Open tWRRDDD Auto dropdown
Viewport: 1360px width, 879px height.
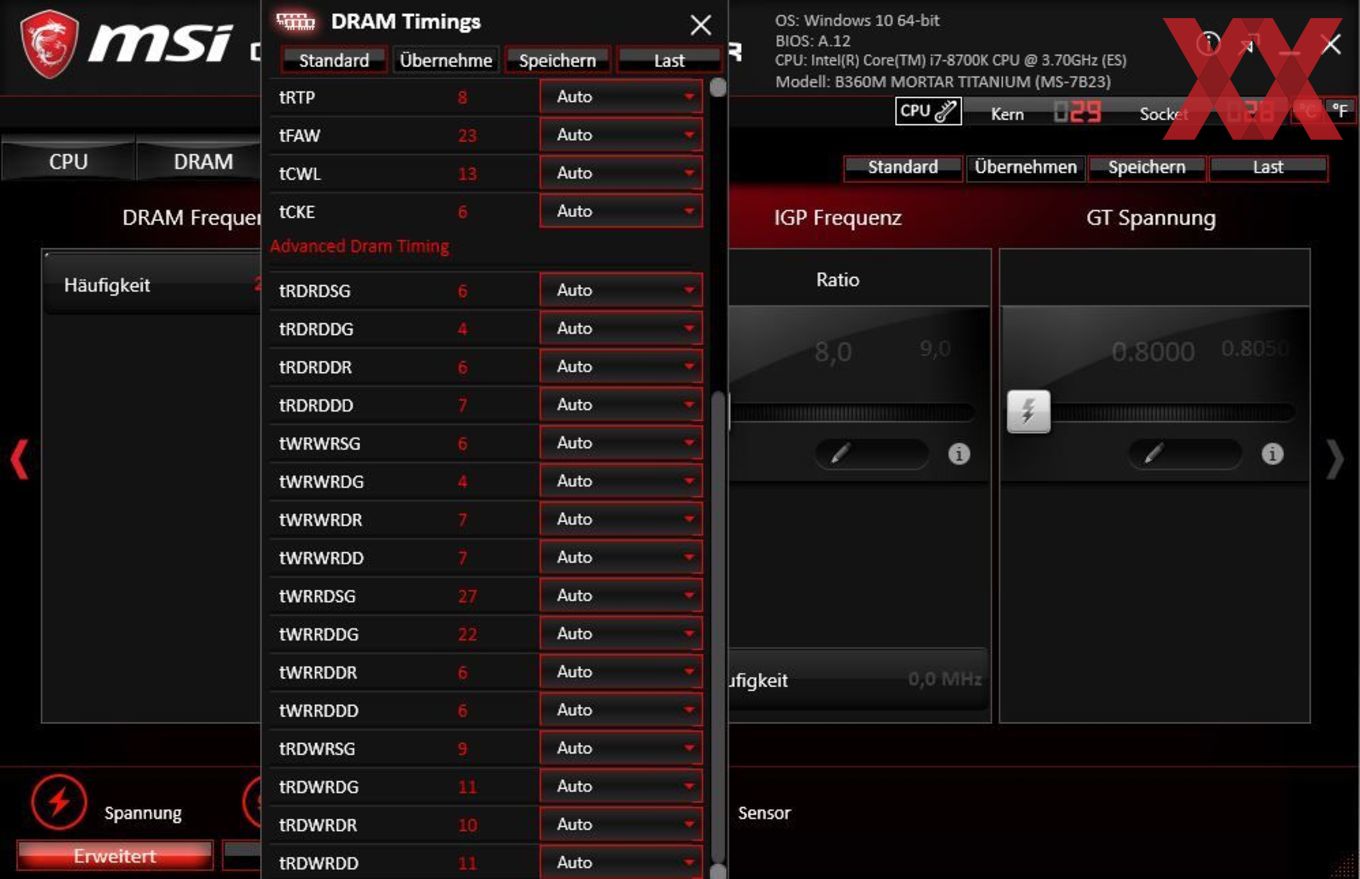[x=621, y=709]
